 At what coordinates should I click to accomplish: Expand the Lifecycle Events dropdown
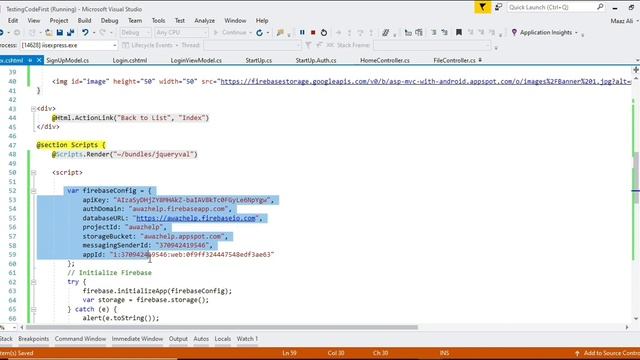[x=177, y=45]
